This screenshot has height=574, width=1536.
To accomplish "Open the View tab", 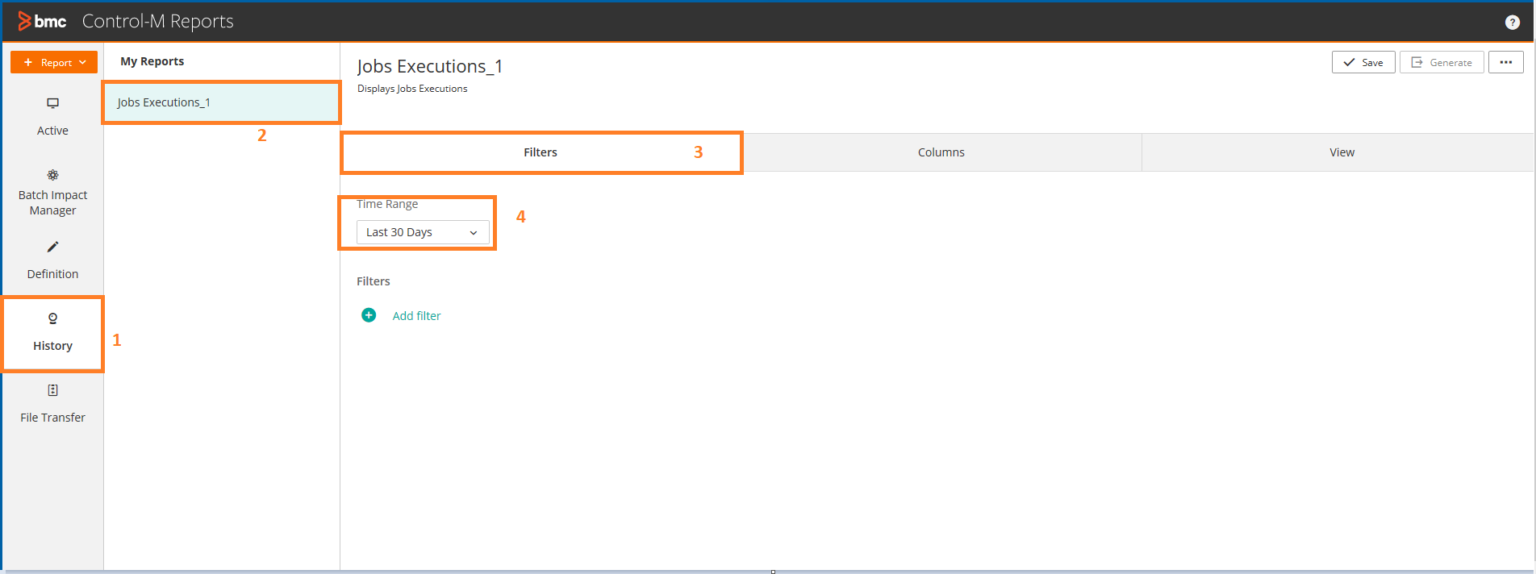I will [1342, 153].
